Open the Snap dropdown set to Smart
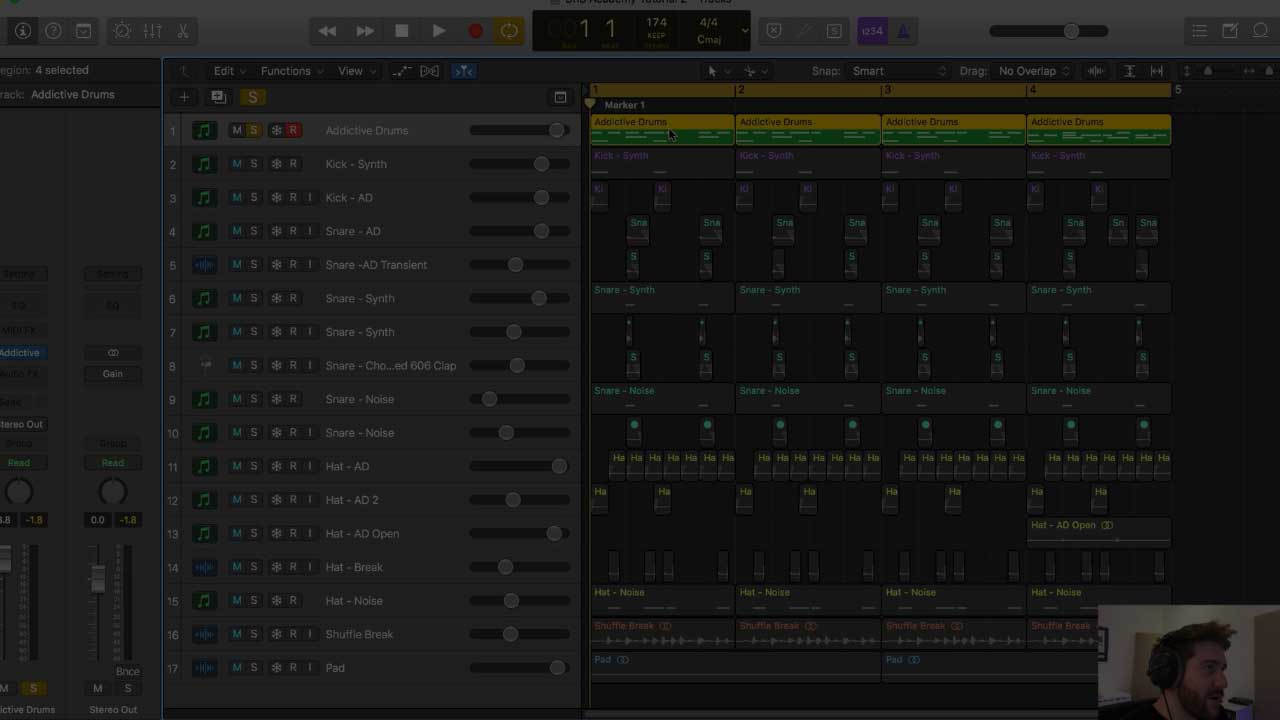Image resolution: width=1280 pixels, height=720 pixels. click(x=898, y=71)
